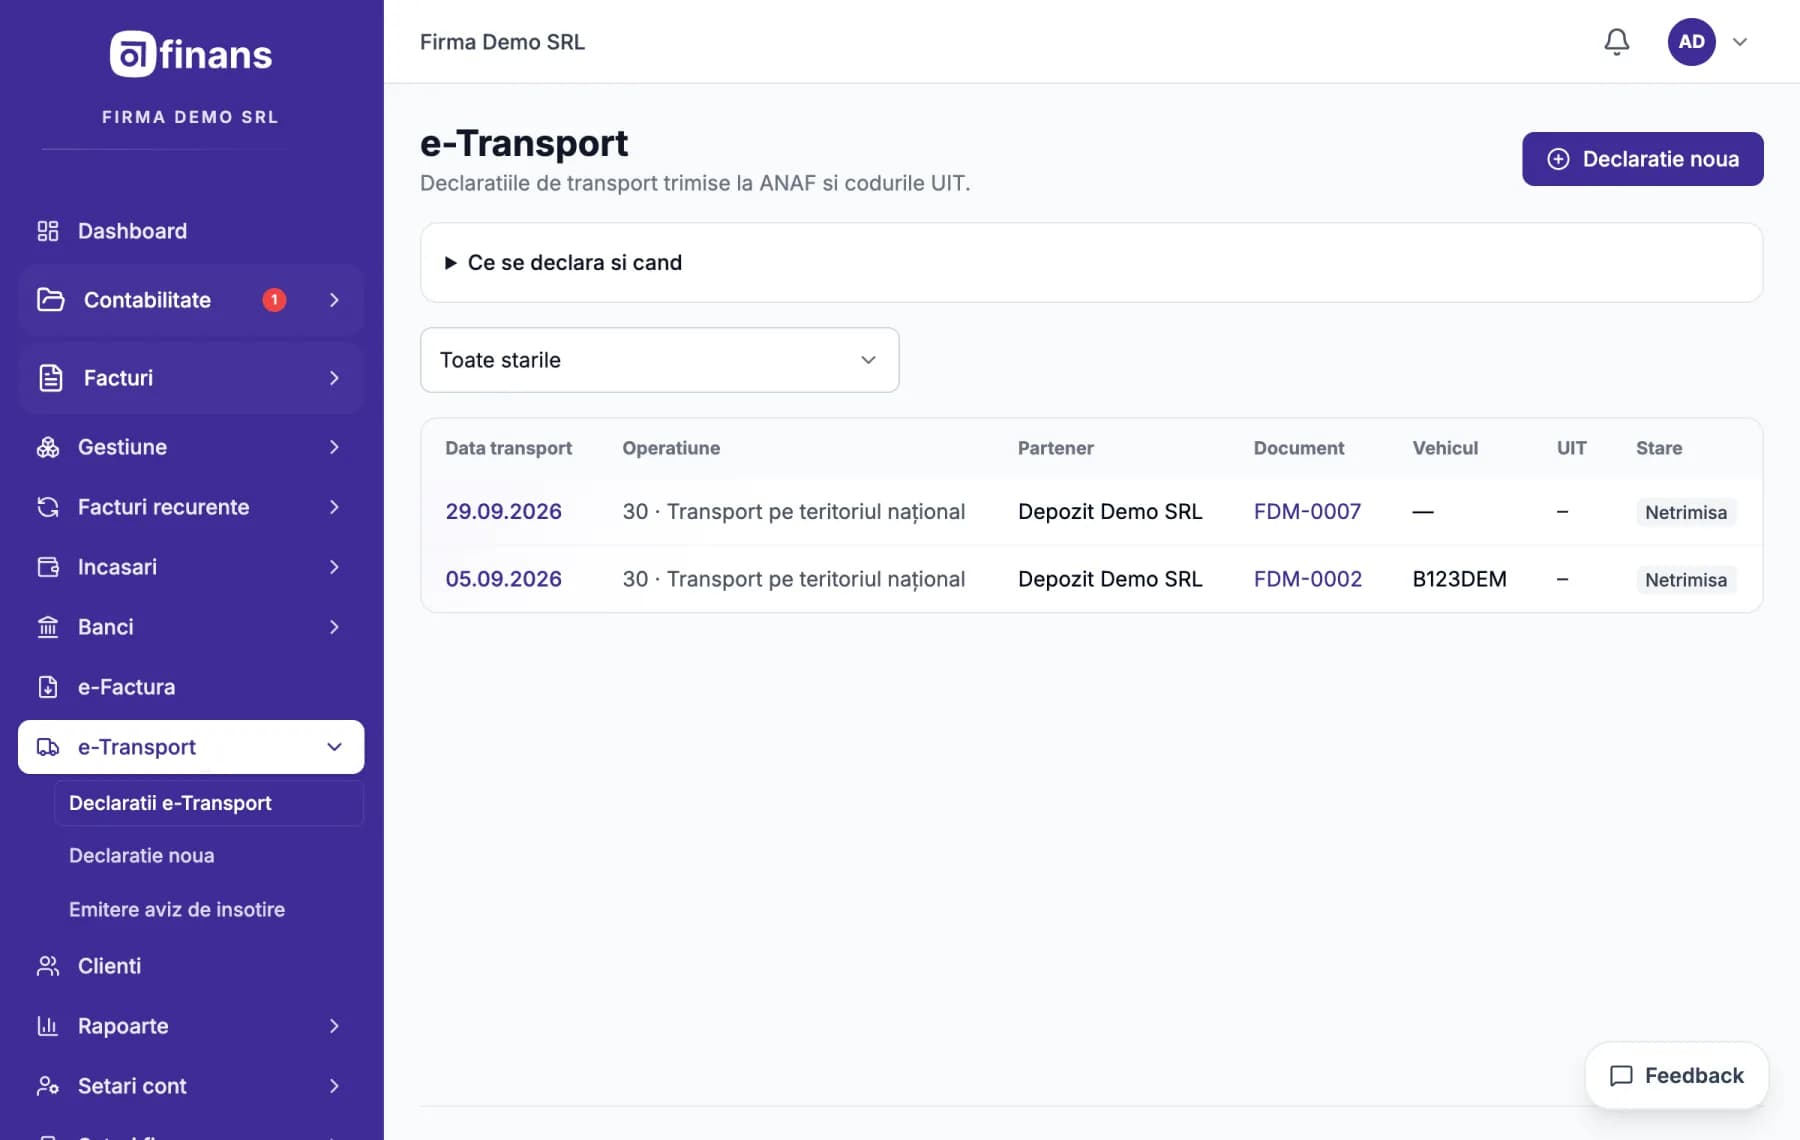Image resolution: width=1800 pixels, height=1140 pixels.
Task: Open transport dated 29.09.2026
Action: [x=503, y=512]
